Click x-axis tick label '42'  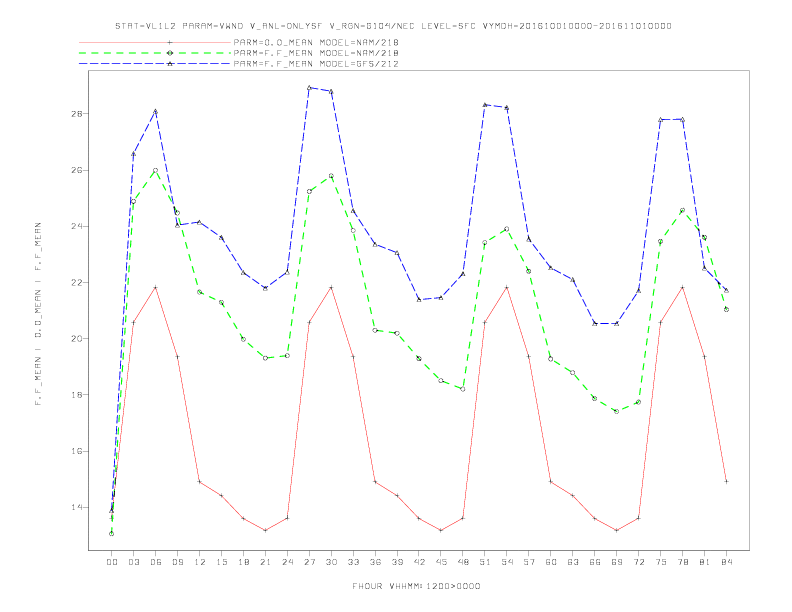(419, 562)
